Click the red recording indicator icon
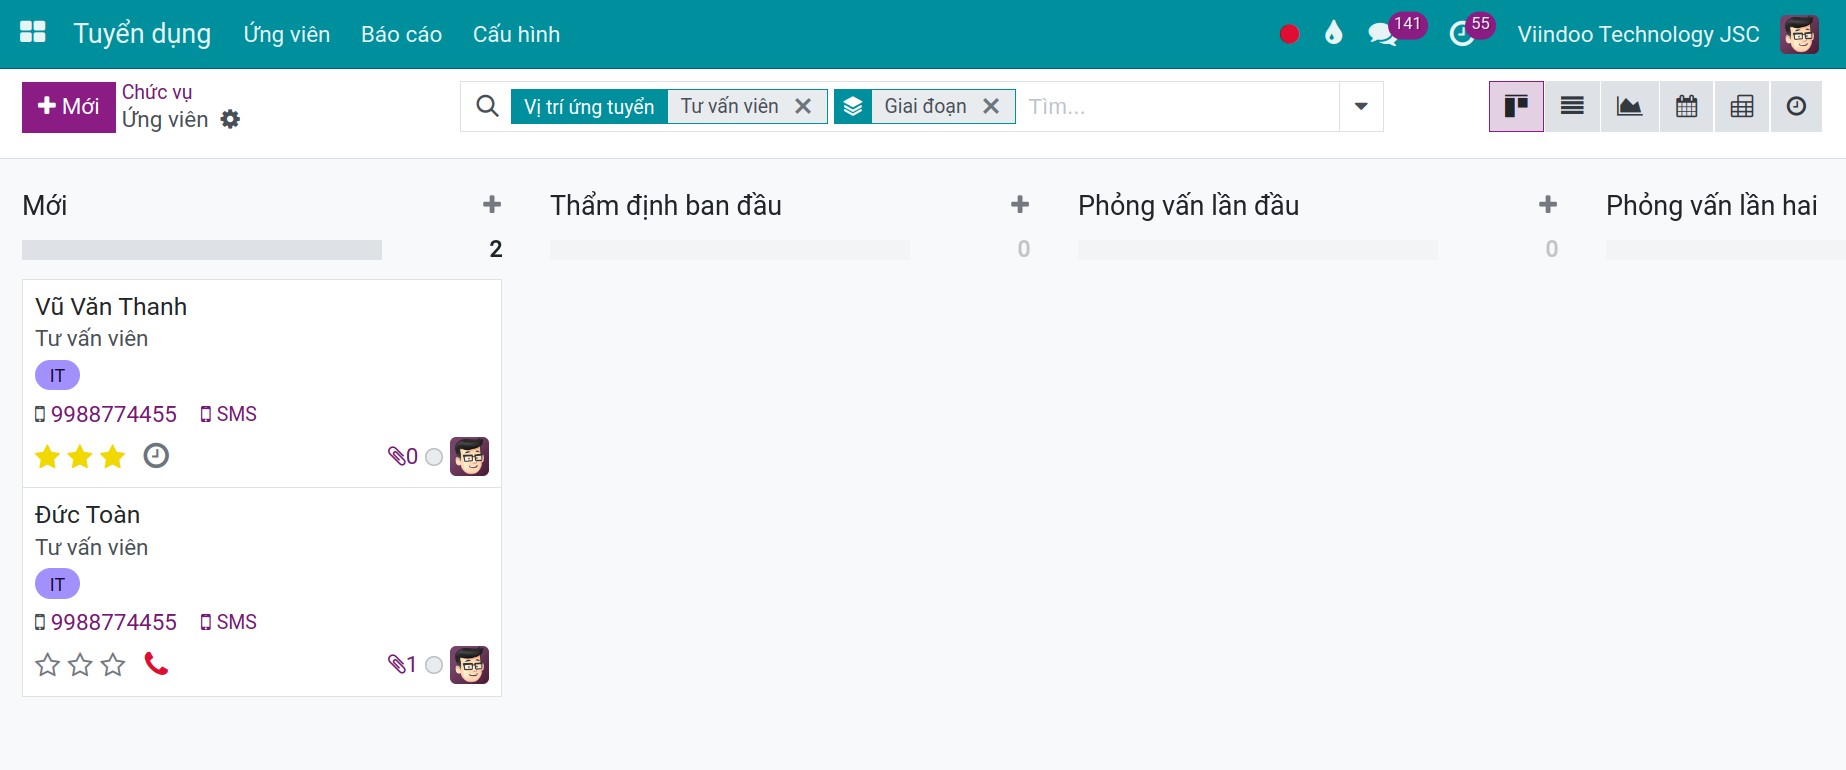 tap(1289, 34)
